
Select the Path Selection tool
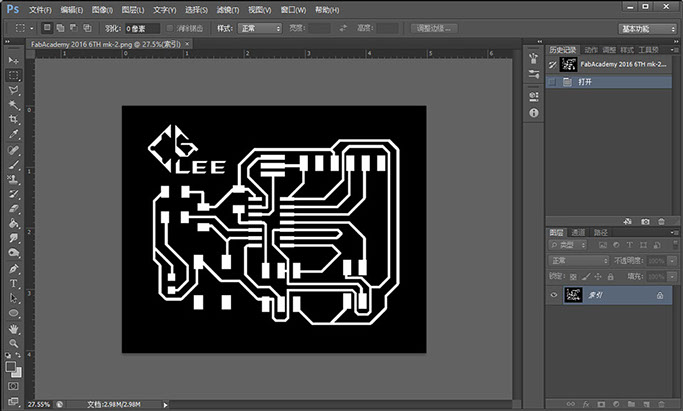[14, 298]
